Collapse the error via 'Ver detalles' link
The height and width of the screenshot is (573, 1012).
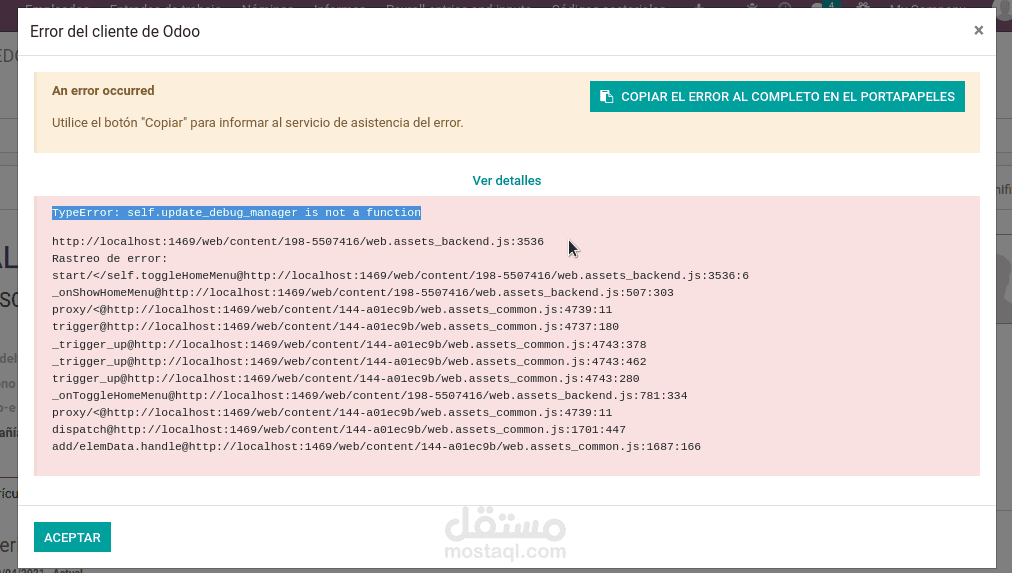[507, 181]
